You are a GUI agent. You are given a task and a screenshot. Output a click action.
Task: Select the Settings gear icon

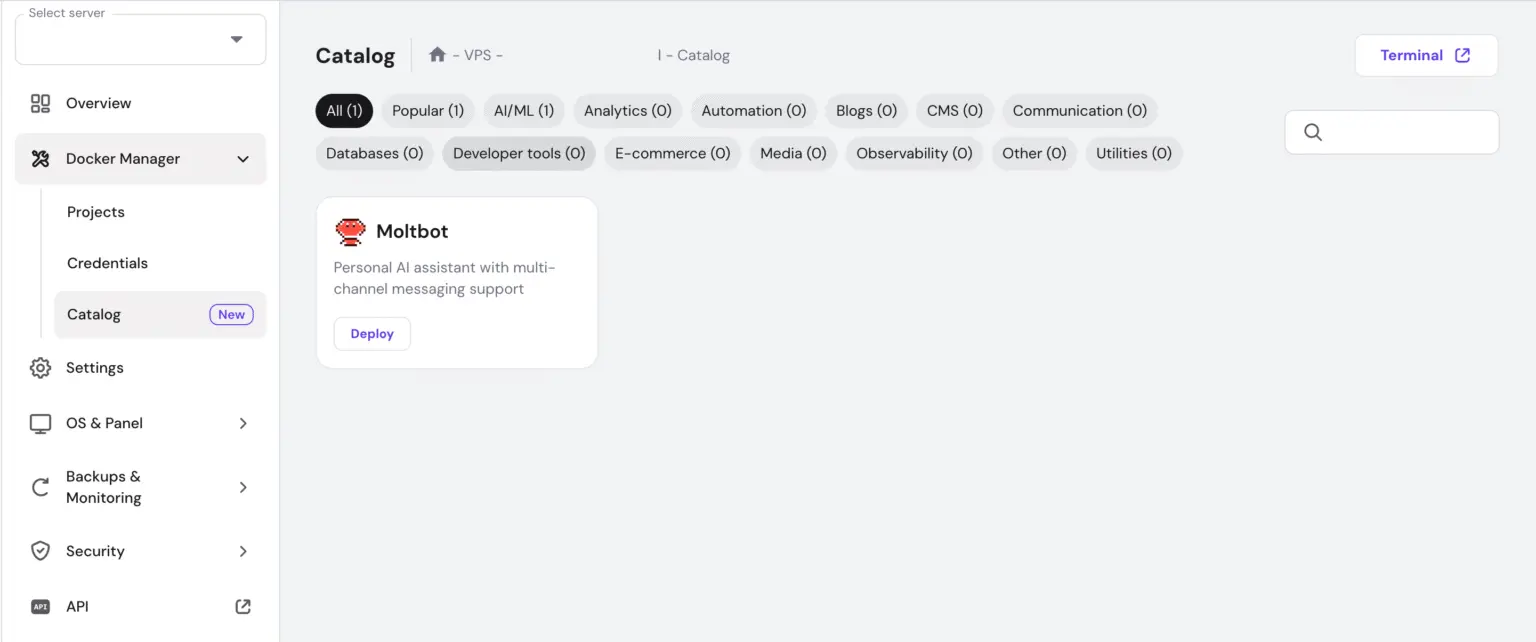tap(40, 367)
